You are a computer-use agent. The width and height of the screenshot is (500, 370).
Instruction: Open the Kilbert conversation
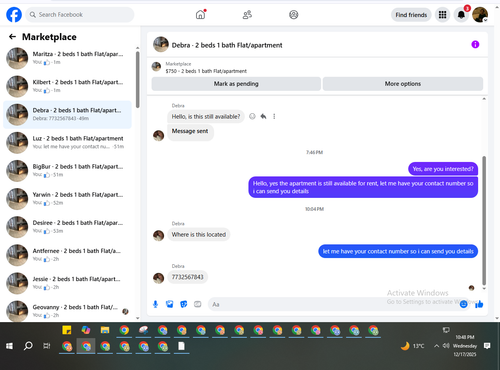click(67, 86)
